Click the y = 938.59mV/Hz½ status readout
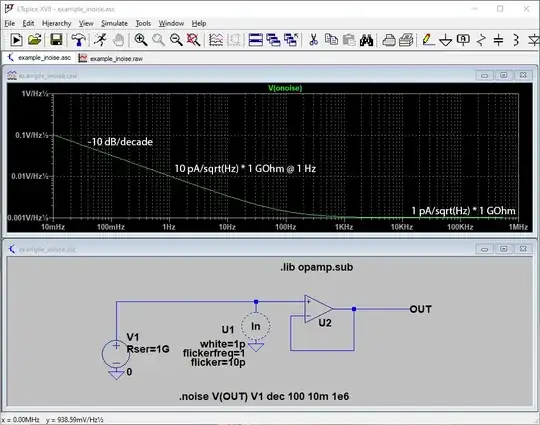540x425 pixels. (74, 420)
